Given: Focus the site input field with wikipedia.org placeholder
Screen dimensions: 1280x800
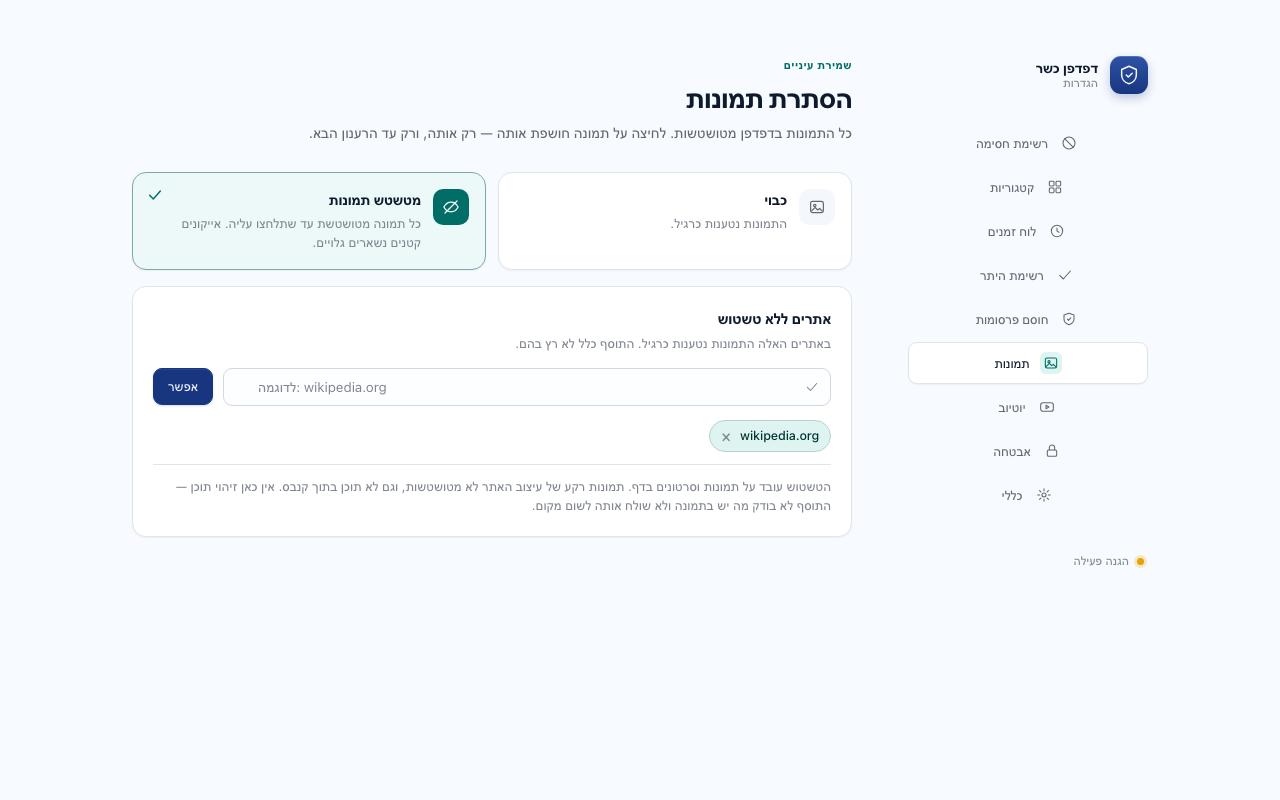Looking at the screenshot, I should [527, 387].
